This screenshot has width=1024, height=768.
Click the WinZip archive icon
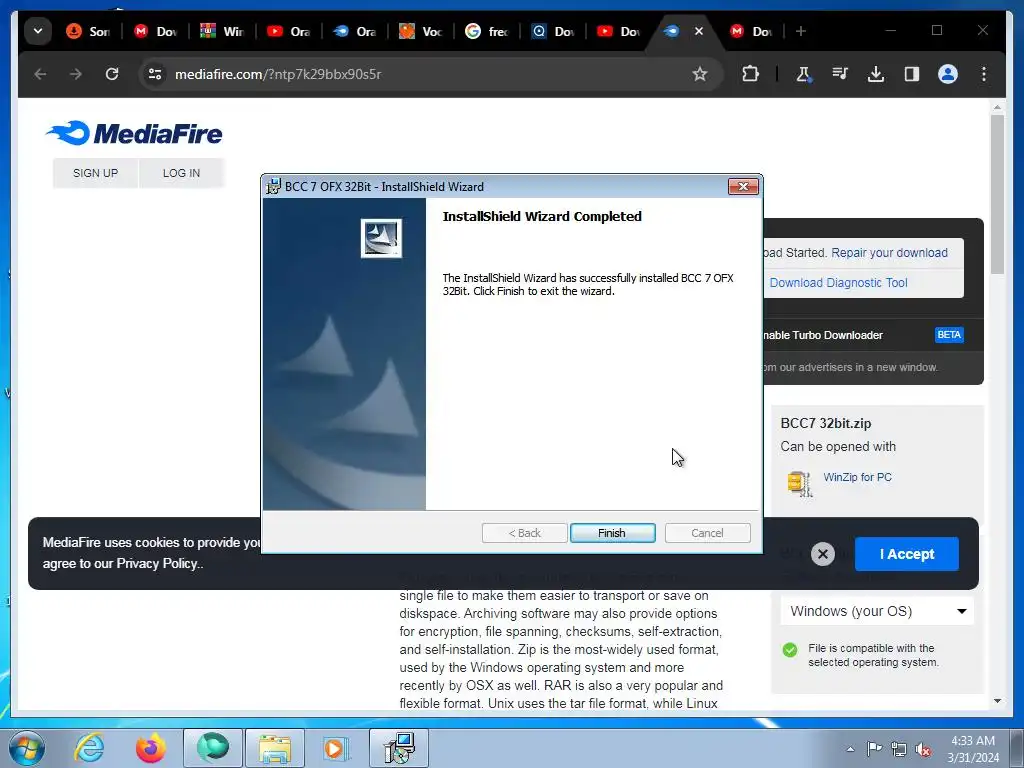pyautogui.click(x=799, y=484)
